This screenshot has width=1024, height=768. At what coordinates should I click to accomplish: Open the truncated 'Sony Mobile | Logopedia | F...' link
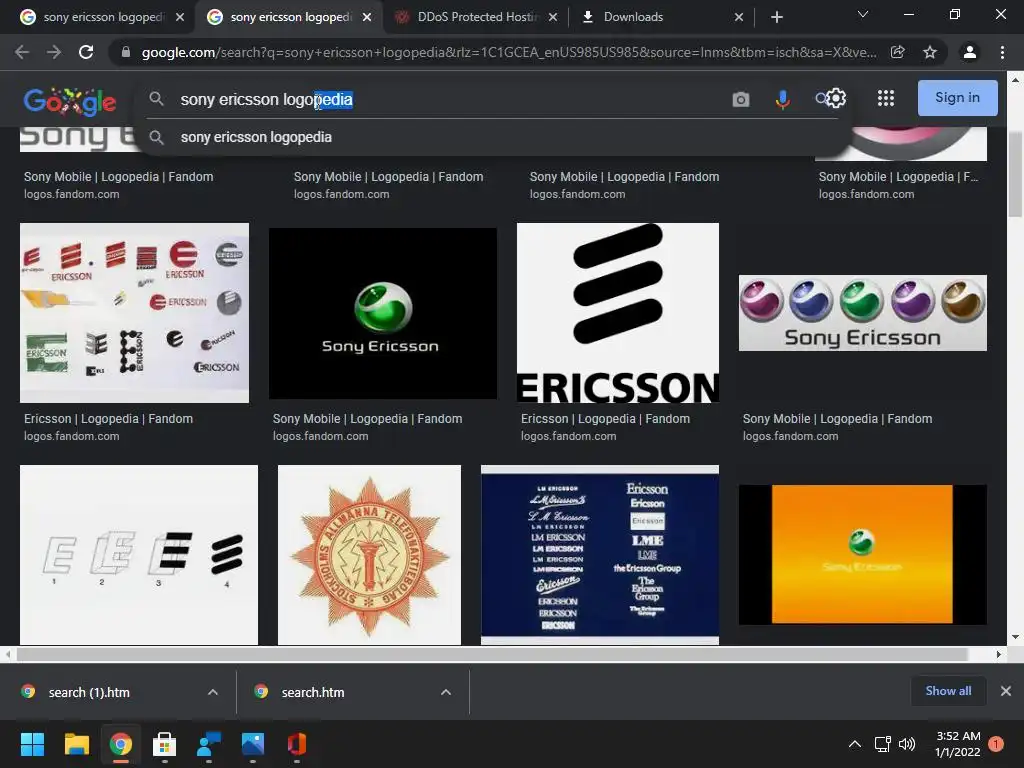(x=898, y=177)
